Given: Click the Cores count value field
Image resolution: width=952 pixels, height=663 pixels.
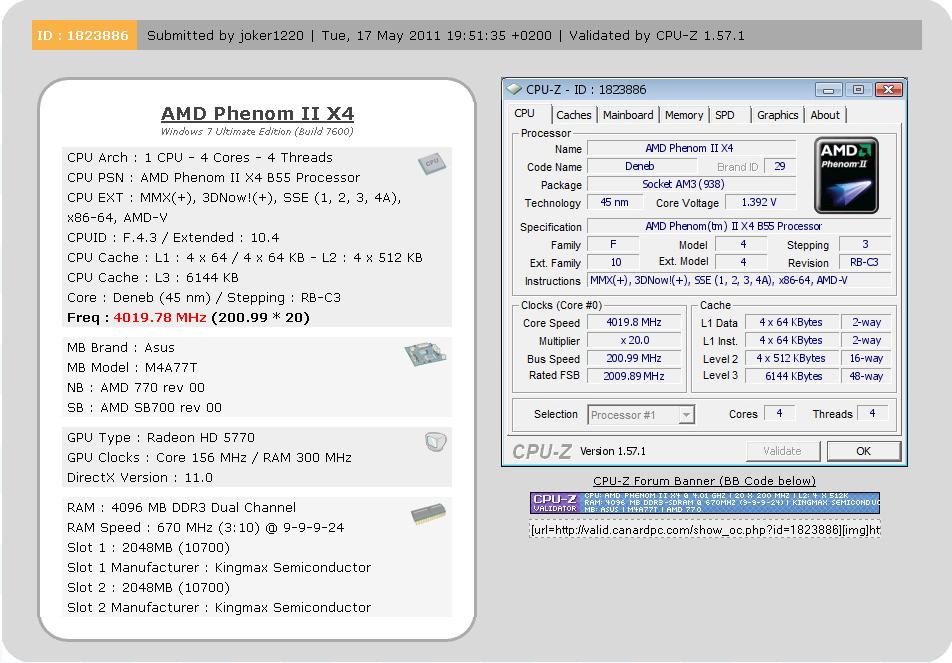Looking at the screenshot, I should (x=780, y=413).
